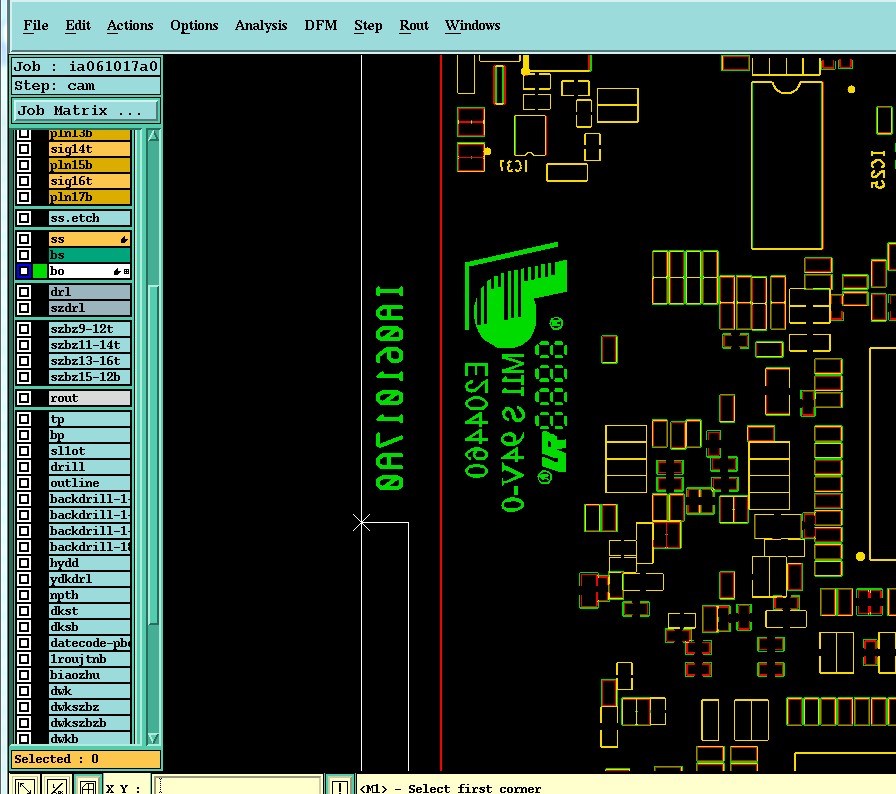This screenshot has height=794, width=896.
Task: Select the bs layer name
Action: click(90, 255)
